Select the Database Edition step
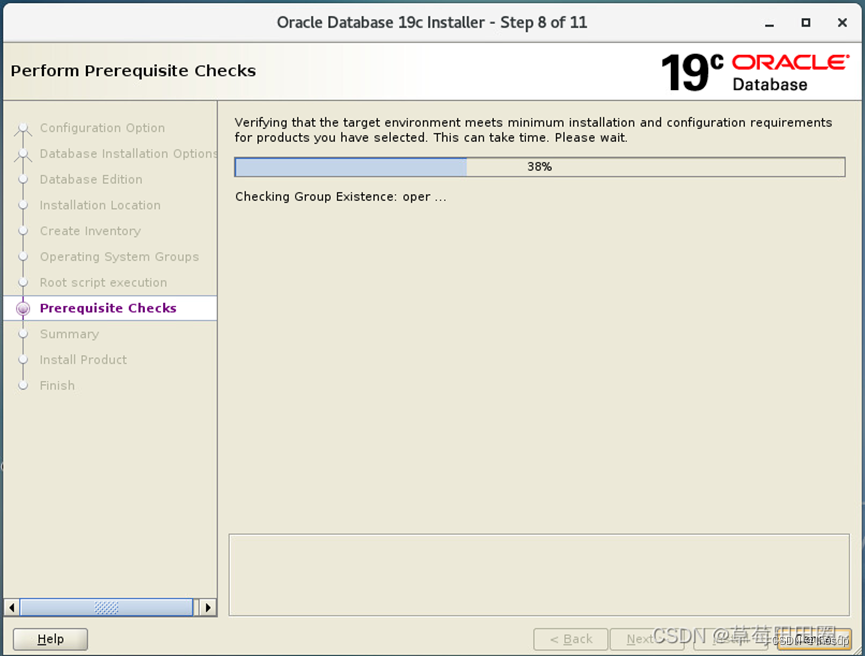 point(91,179)
